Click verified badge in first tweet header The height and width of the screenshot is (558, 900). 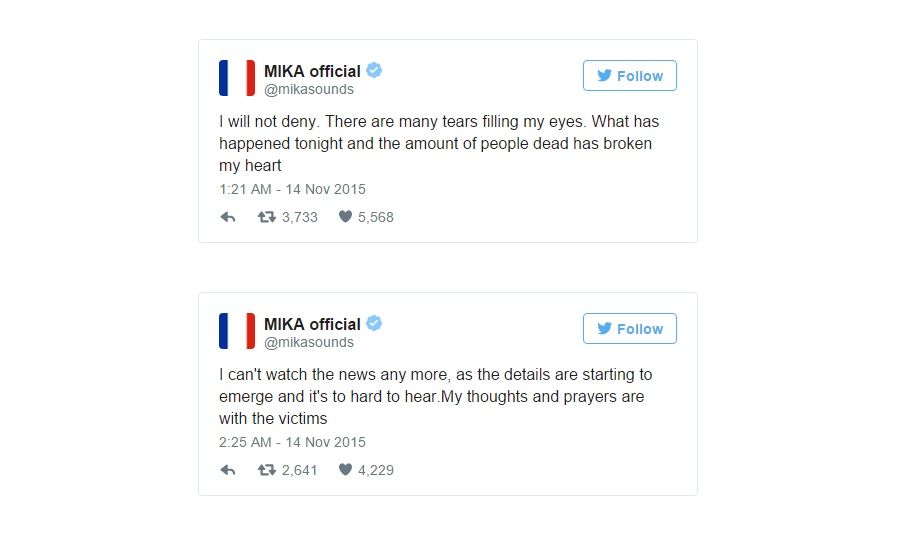[x=374, y=70]
